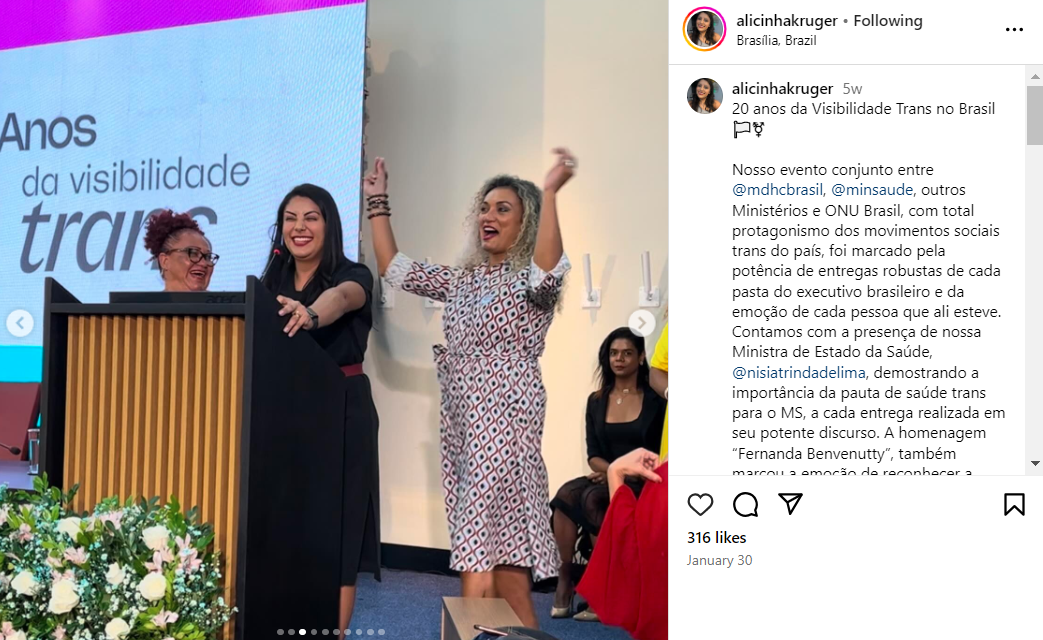Toggle the Following status button
This screenshot has height=640, width=1043.
[x=887, y=21]
